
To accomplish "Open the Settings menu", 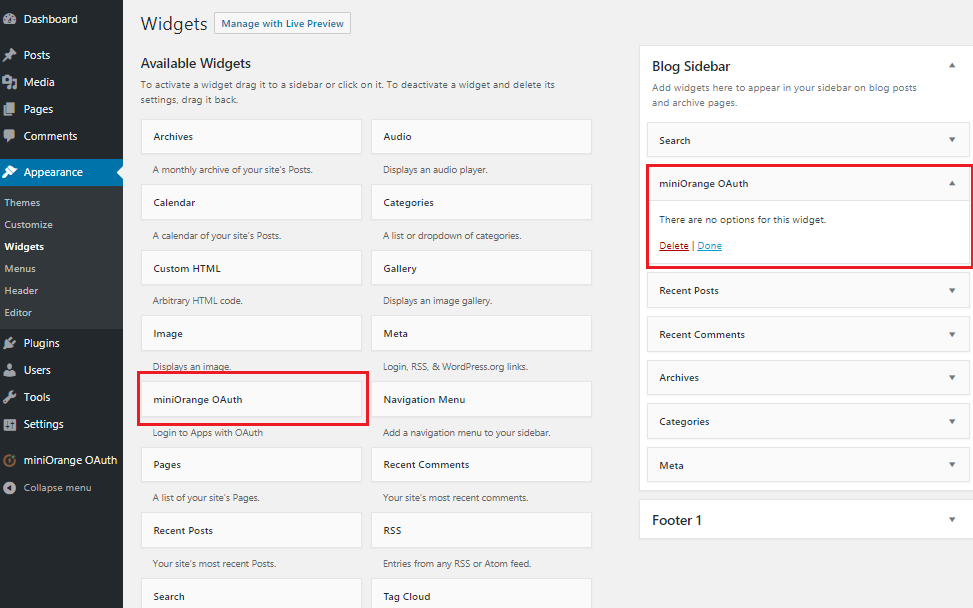I will click(43, 424).
